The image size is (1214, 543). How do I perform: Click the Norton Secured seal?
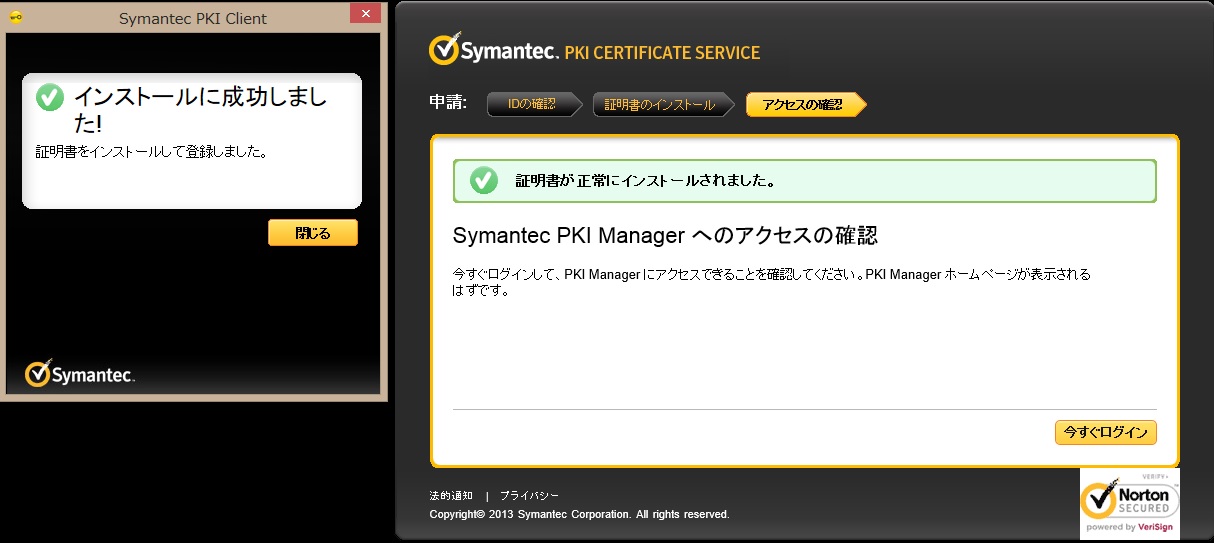pyautogui.click(x=1130, y=503)
